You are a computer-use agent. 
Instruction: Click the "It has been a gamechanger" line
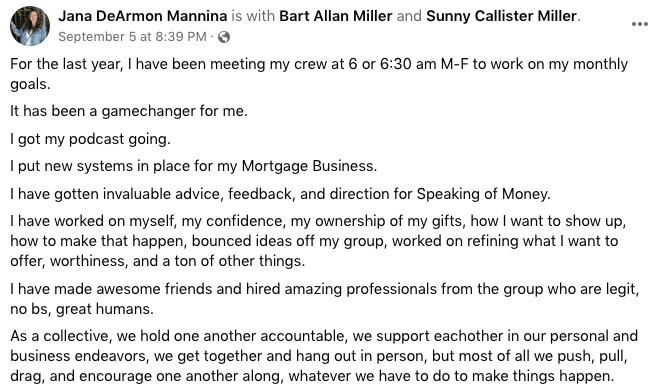[129, 111]
